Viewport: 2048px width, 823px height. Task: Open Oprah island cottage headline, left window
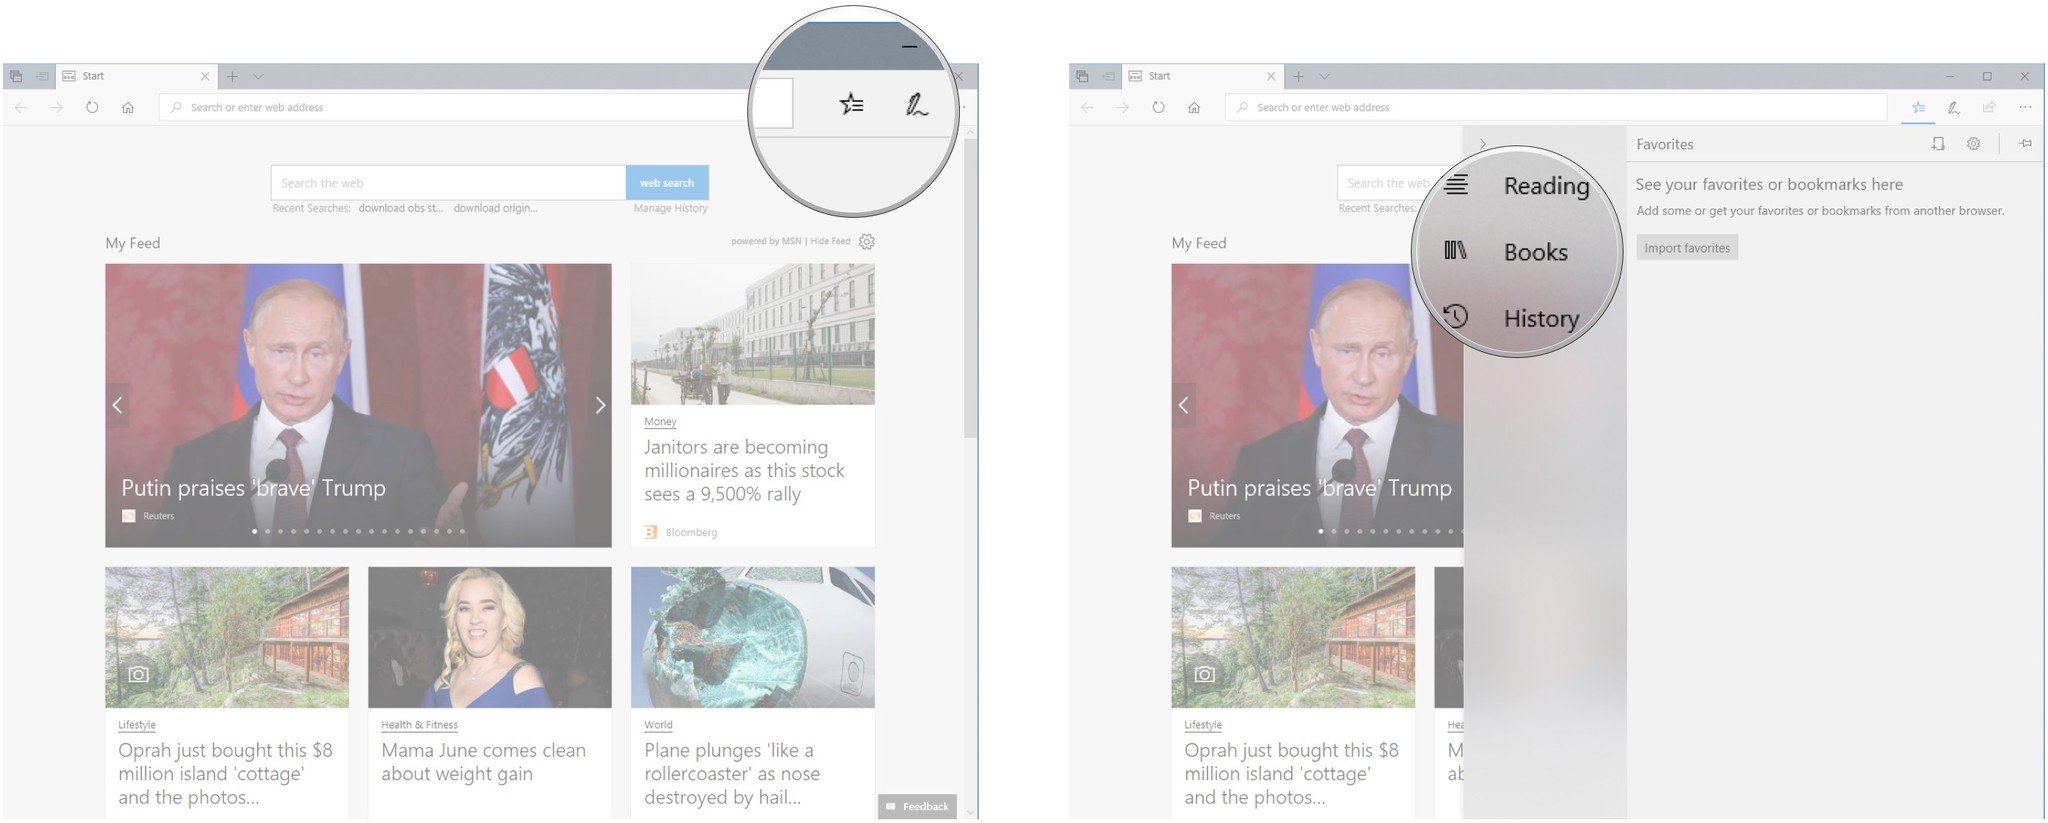tap(225, 774)
